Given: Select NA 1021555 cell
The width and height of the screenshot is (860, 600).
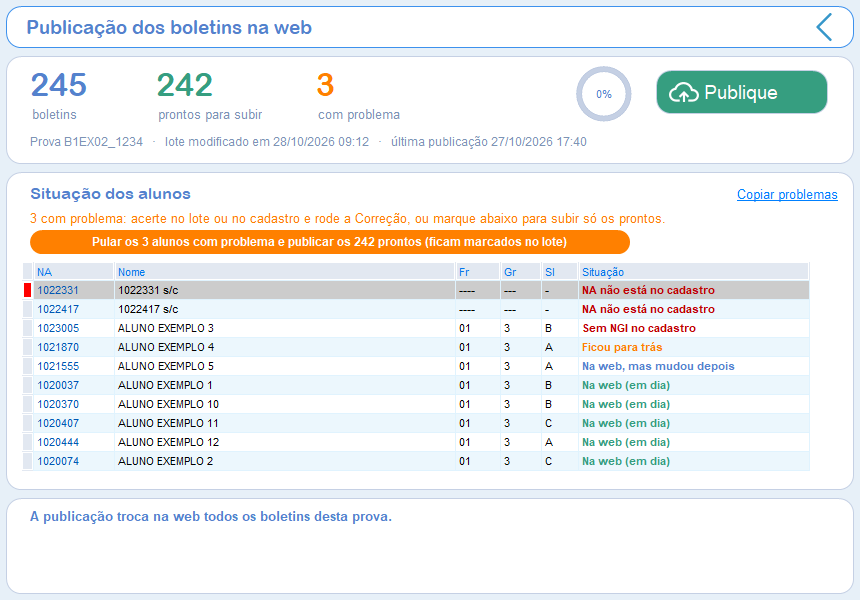Looking at the screenshot, I should [73, 366].
